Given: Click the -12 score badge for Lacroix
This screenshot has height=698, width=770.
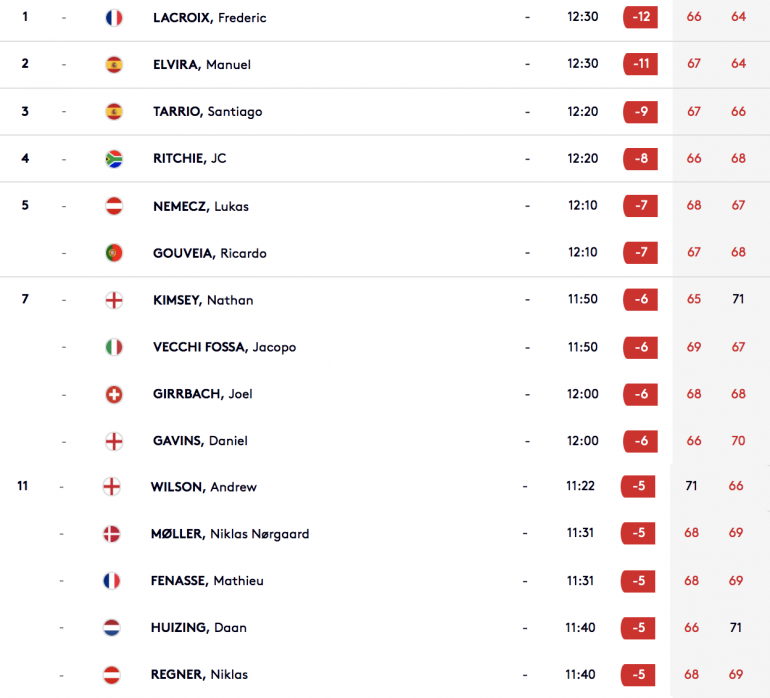Looking at the screenshot, I should click(640, 17).
